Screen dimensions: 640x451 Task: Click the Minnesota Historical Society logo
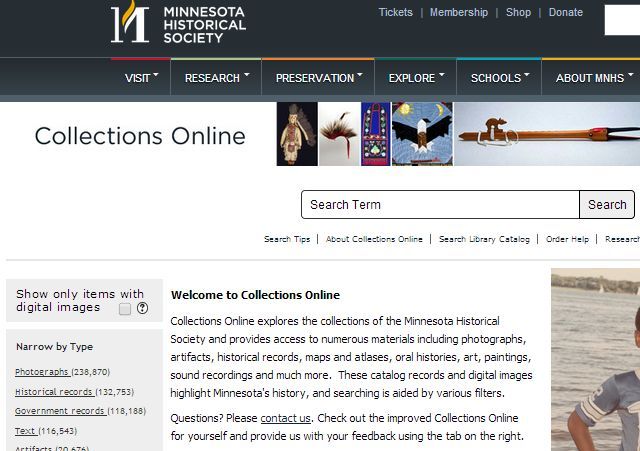(178, 22)
